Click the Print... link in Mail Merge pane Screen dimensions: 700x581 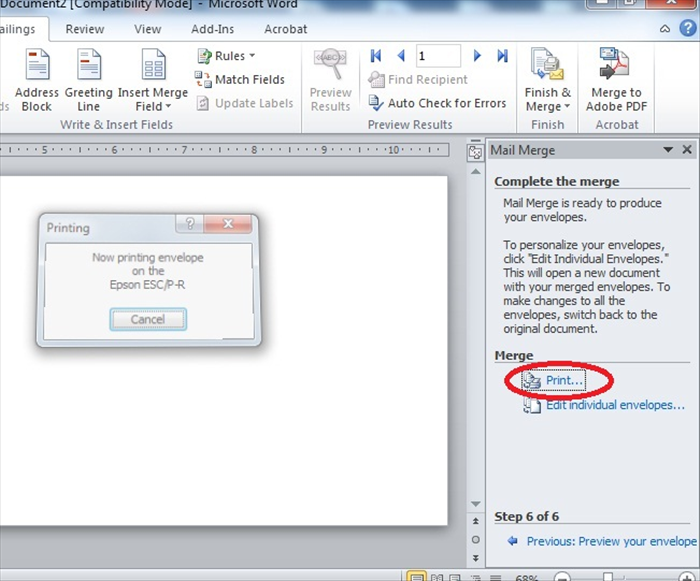(554, 380)
